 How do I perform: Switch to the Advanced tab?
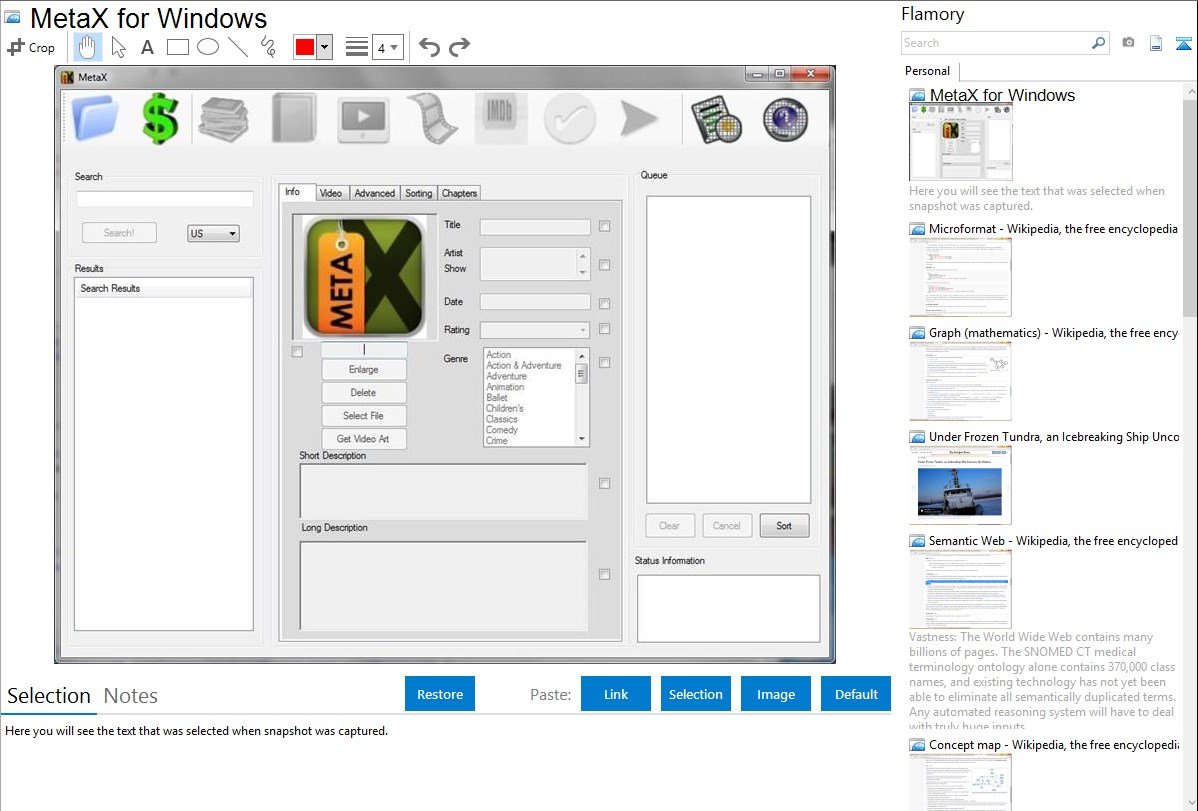pyautogui.click(x=374, y=193)
